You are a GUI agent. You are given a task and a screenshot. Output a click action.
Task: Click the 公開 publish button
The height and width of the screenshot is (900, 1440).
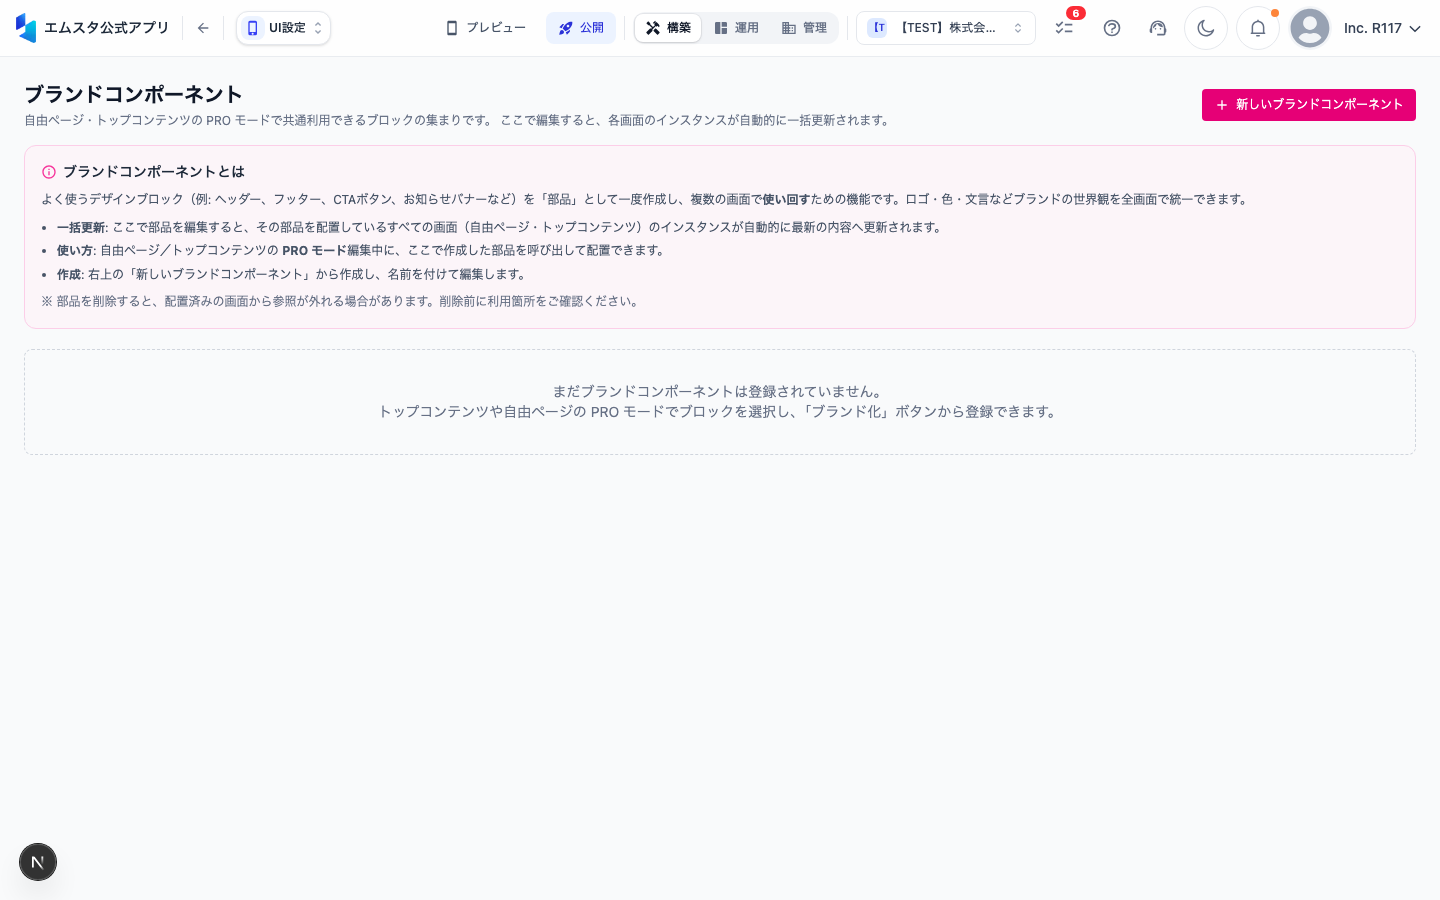pos(581,28)
